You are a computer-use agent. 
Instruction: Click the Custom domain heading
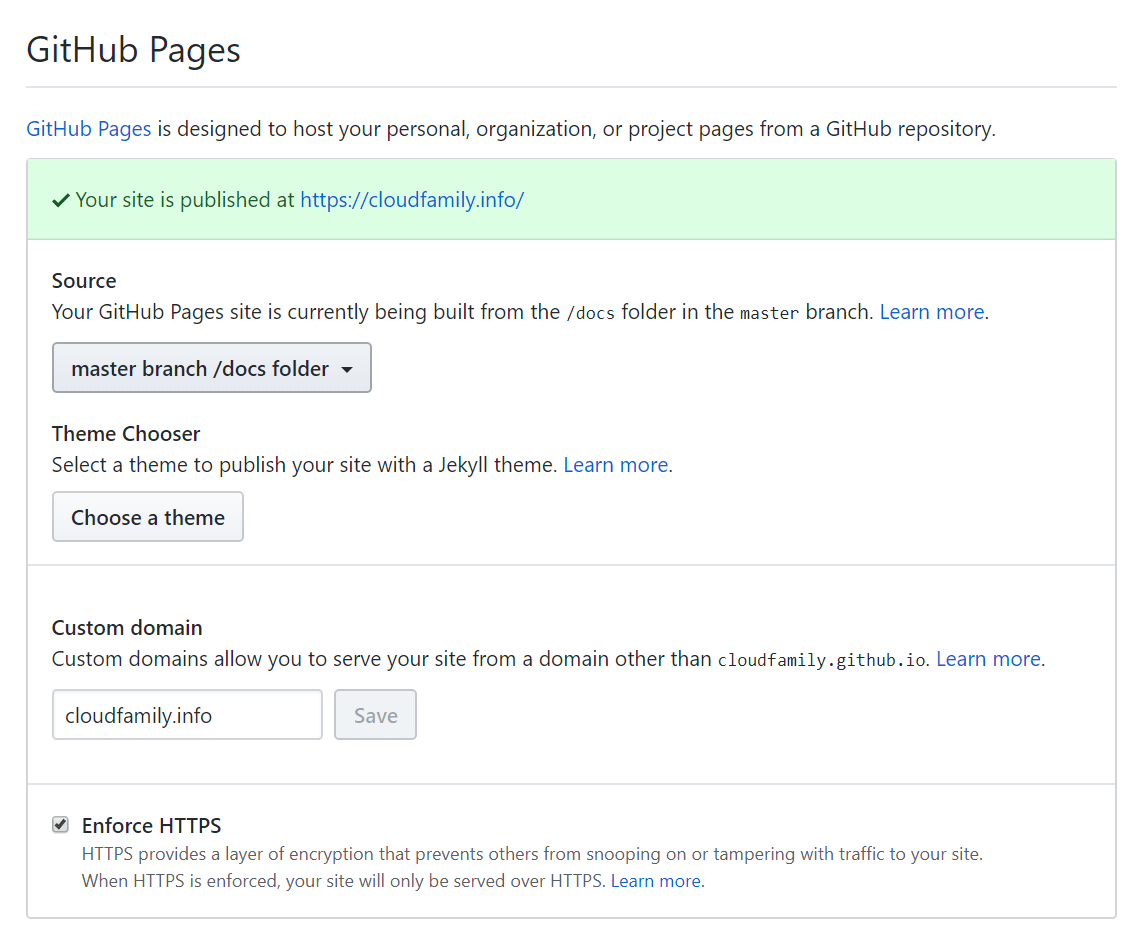(x=127, y=628)
